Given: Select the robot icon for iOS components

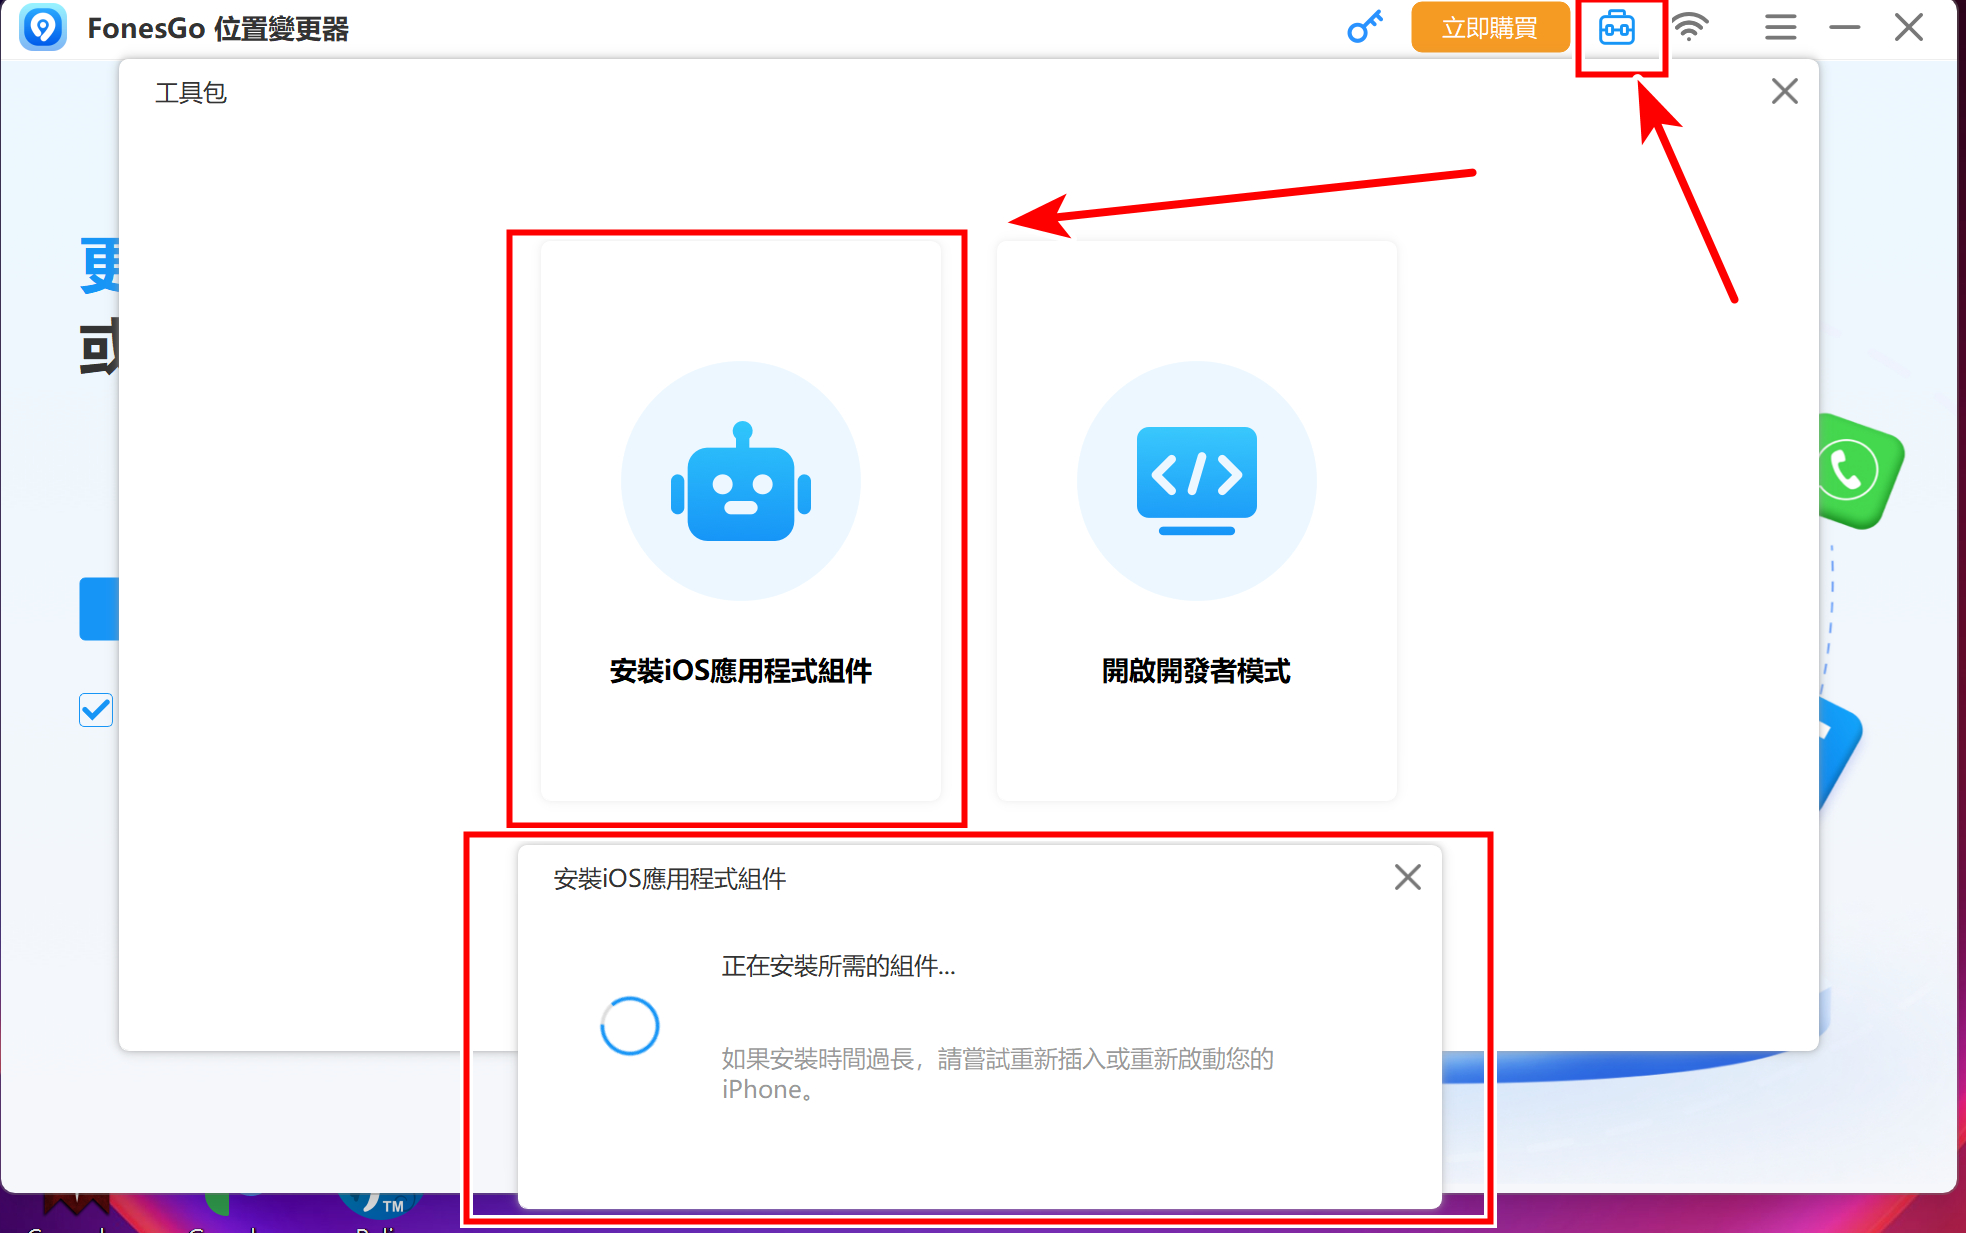Looking at the screenshot, I should [x=741, y=481].
